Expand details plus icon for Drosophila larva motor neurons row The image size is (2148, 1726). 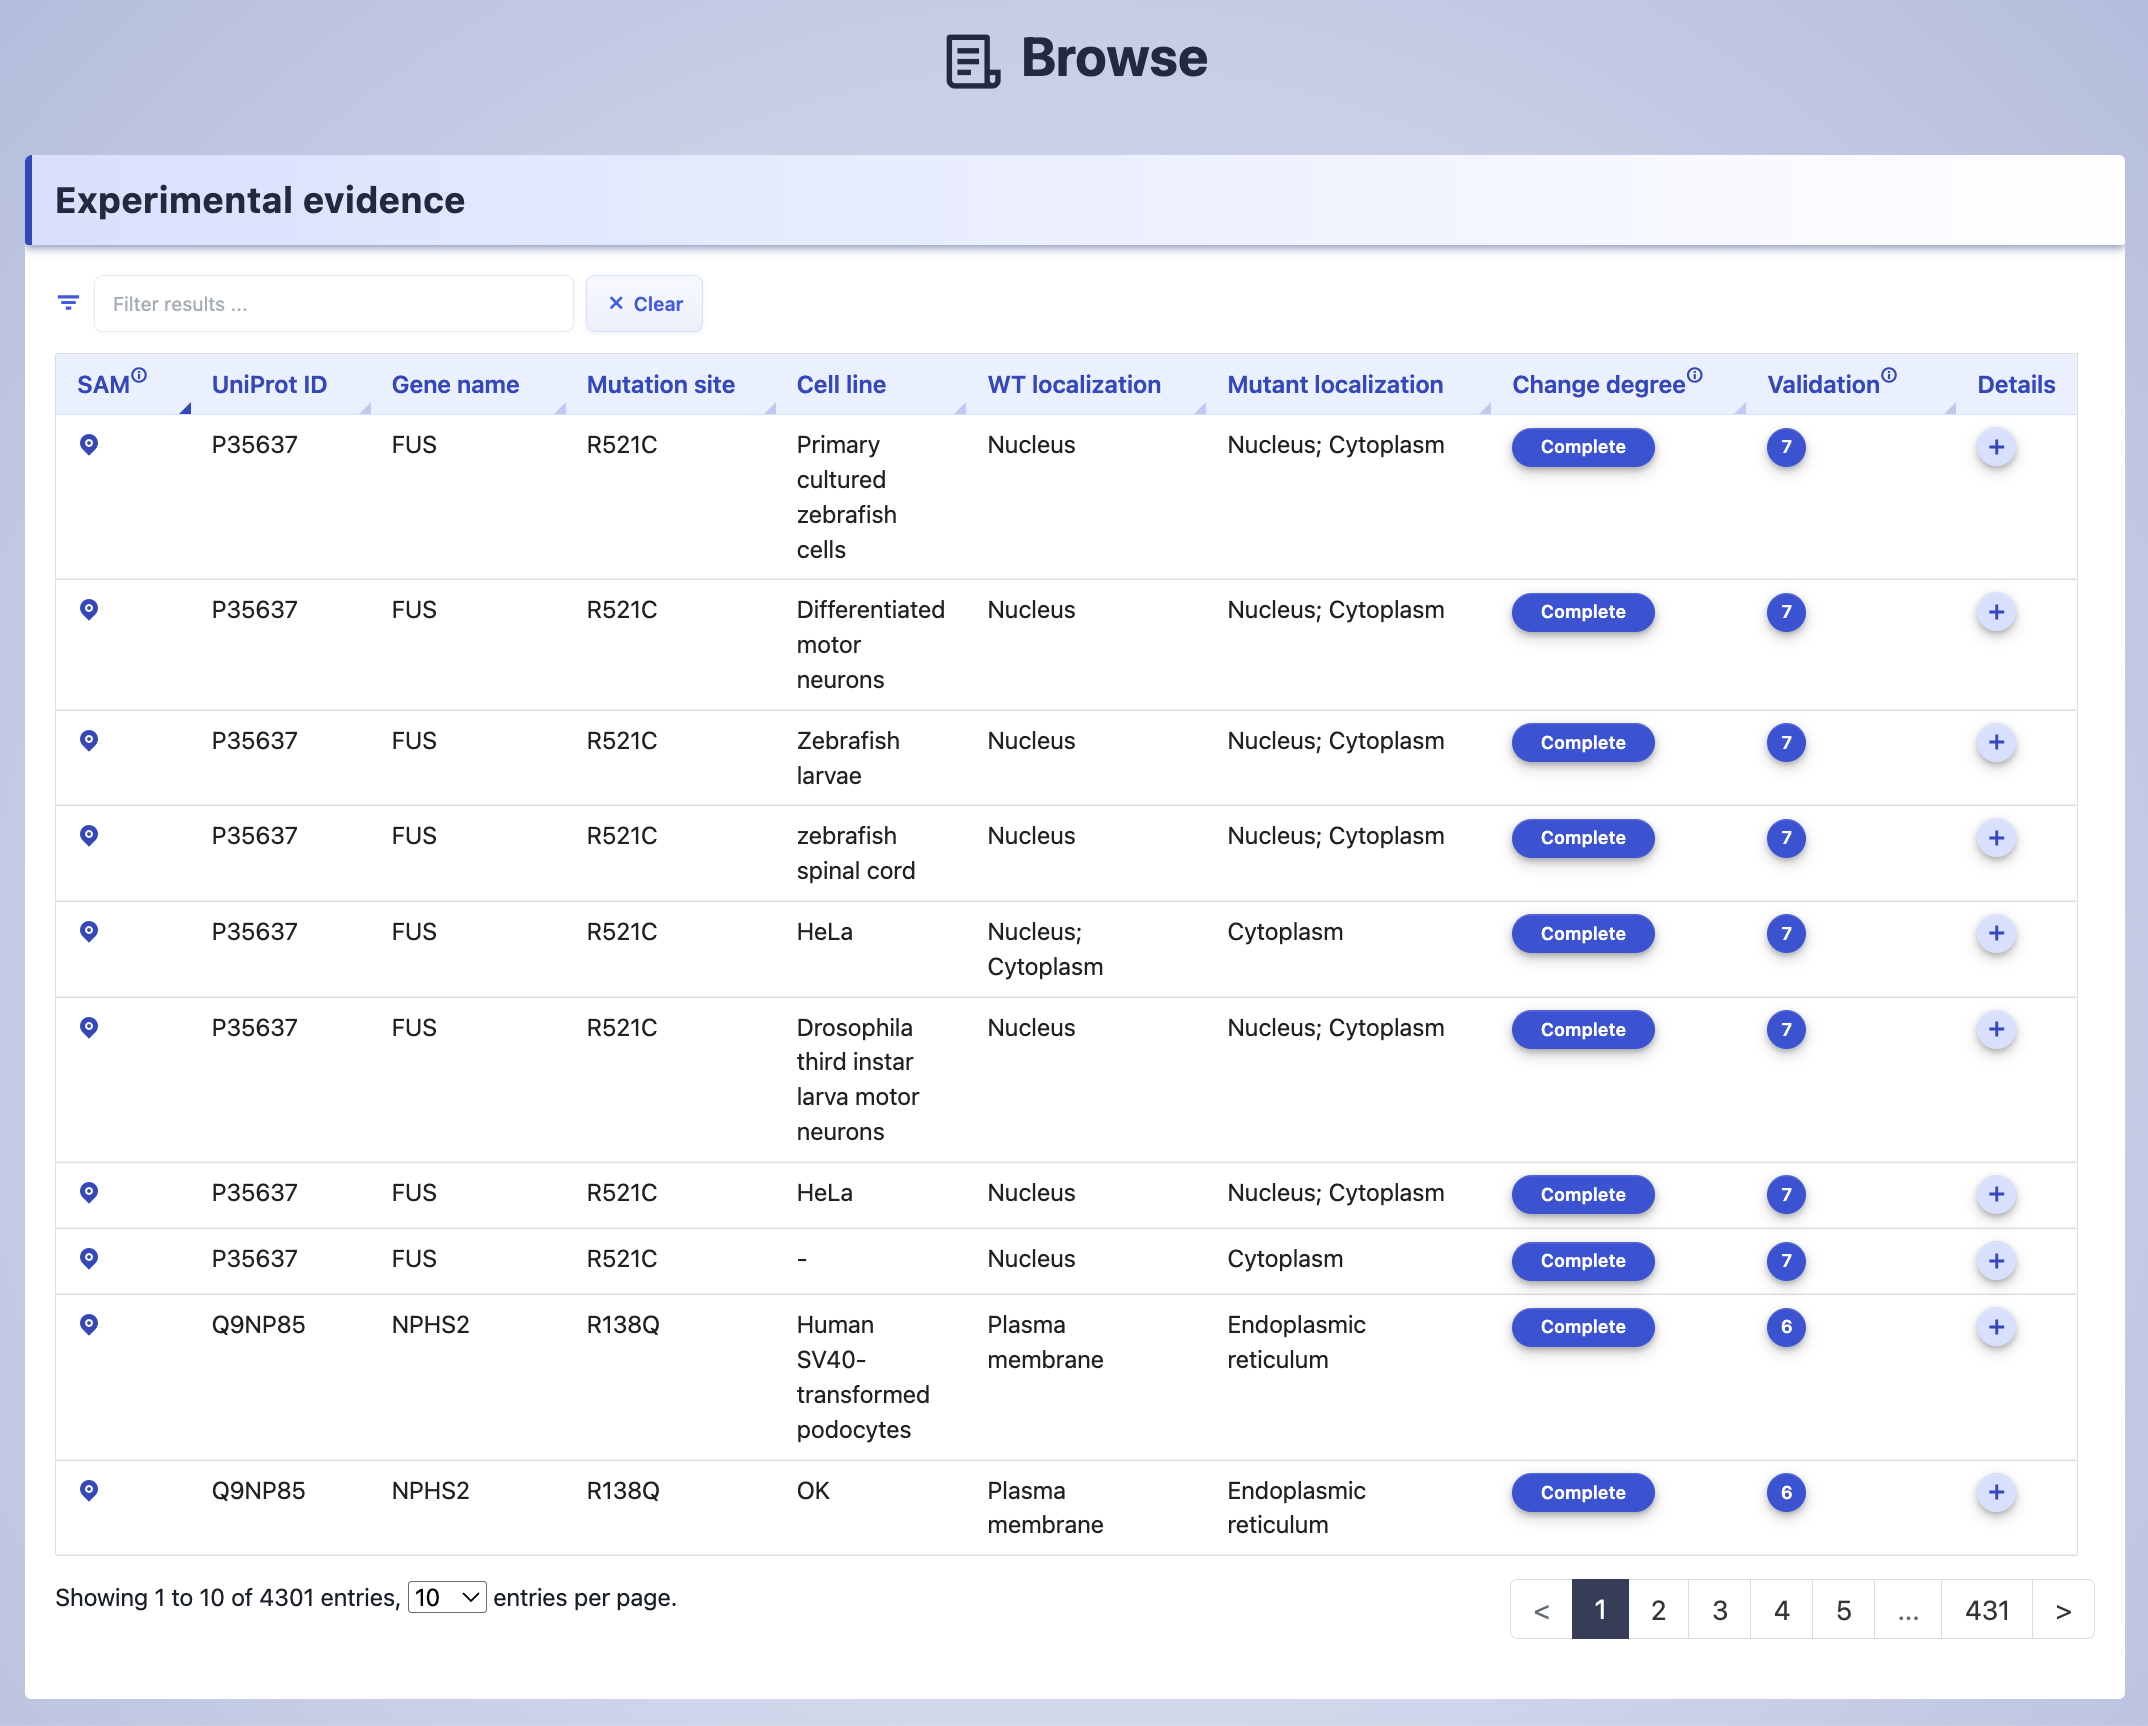coord(1996,1030)
